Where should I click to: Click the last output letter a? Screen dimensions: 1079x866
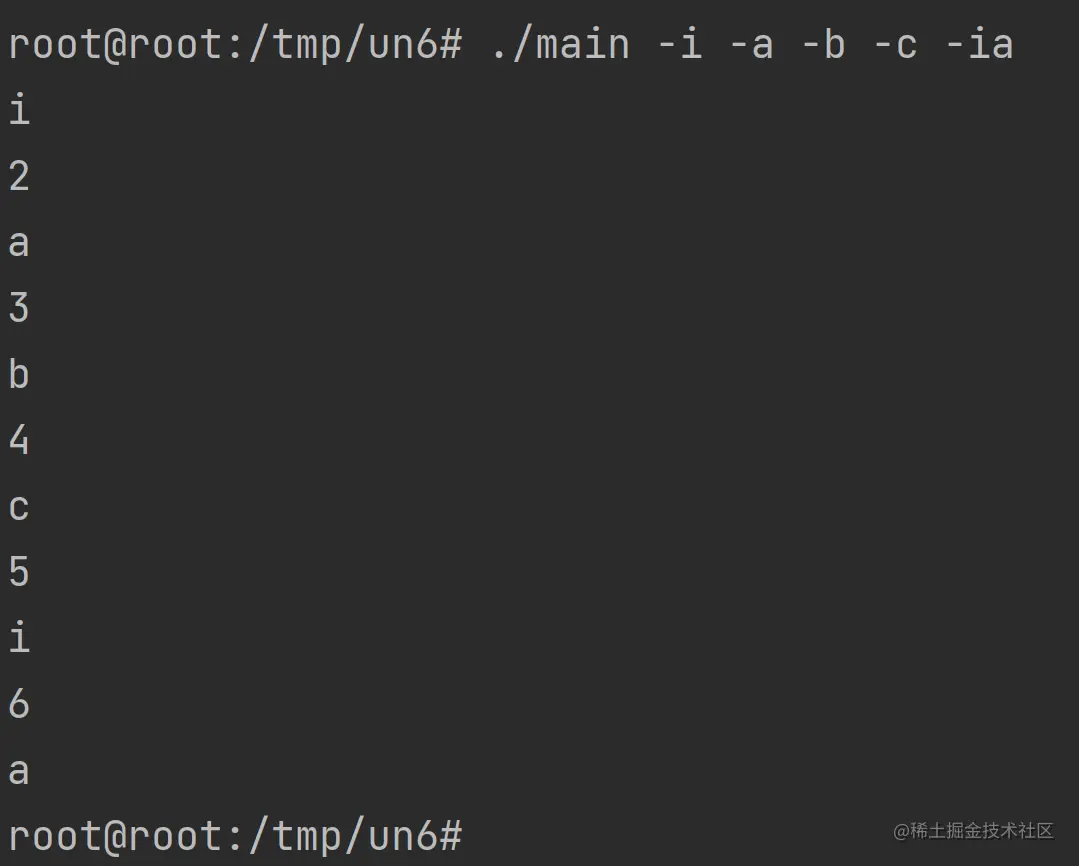(19, 771)
